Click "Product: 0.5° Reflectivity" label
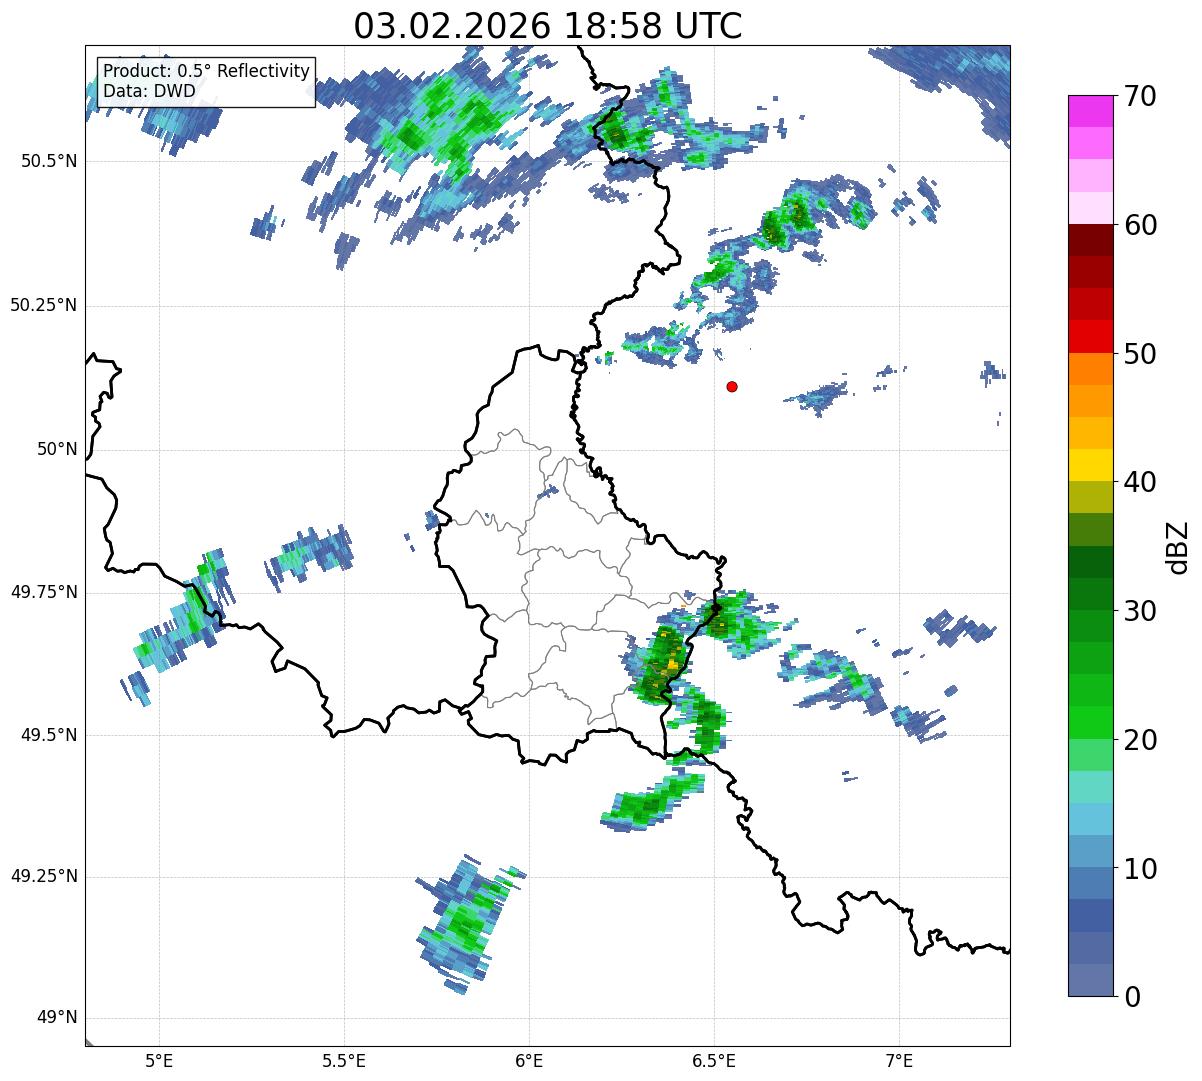Image resolution: width=1202 pixels, height=1081 pixels. tap(207, 72)
